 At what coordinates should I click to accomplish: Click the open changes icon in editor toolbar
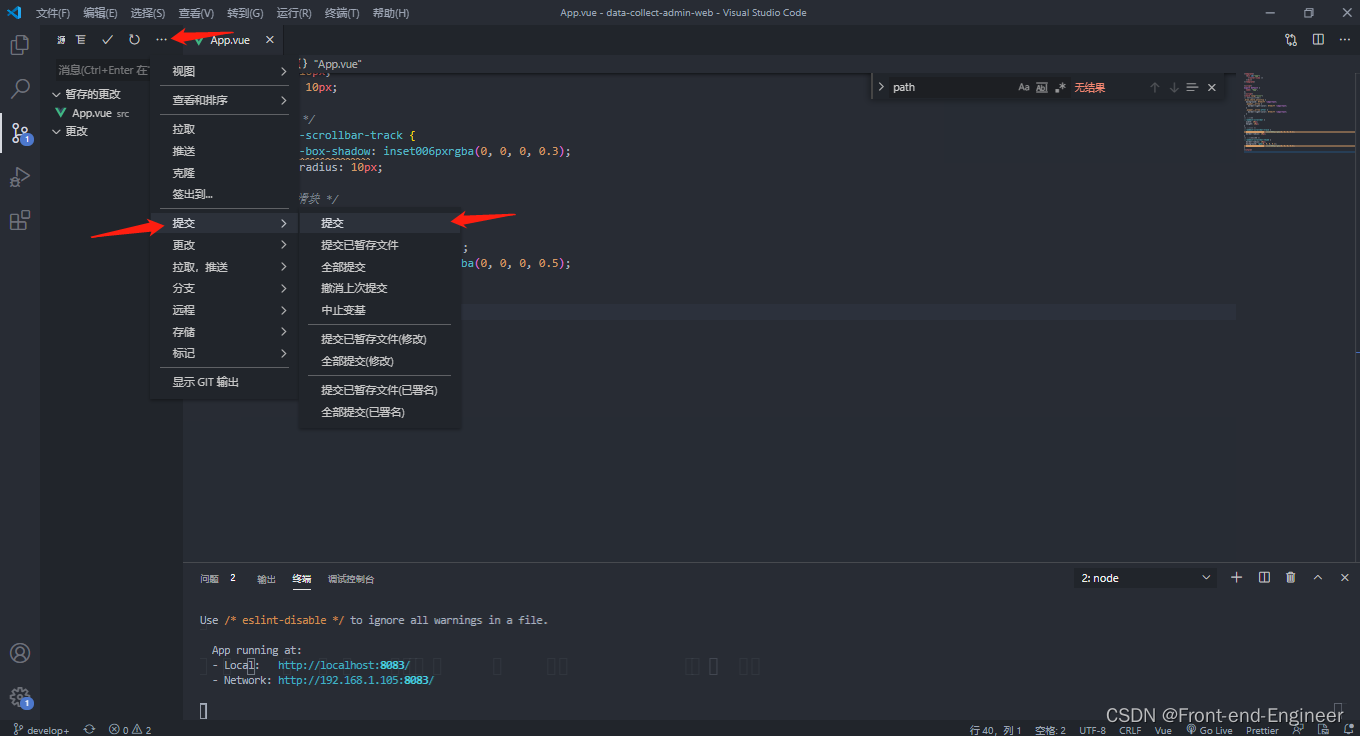coord(1291,40)
